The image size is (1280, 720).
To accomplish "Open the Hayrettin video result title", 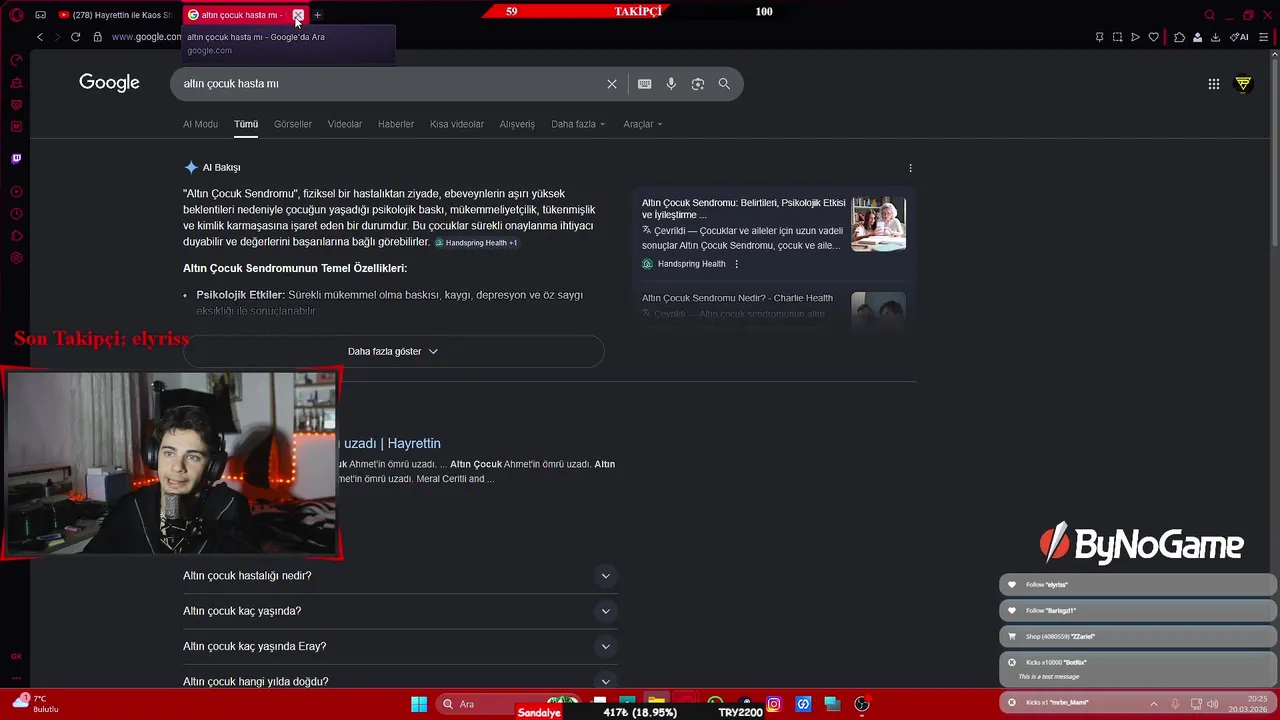I will tap(392, 443).
